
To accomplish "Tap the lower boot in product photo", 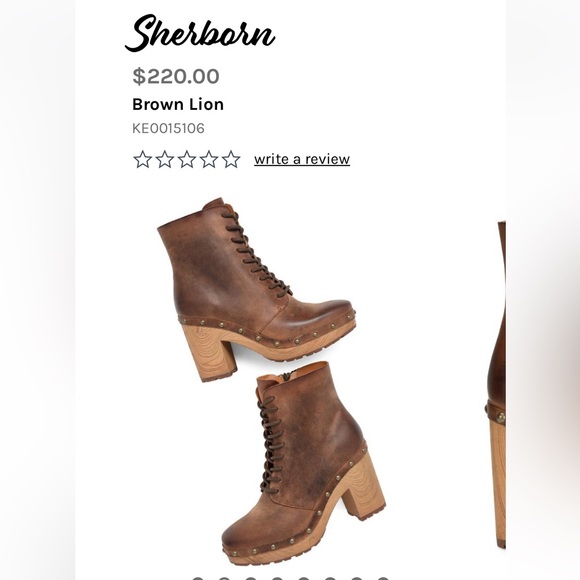I will click(x=303, y=463).
